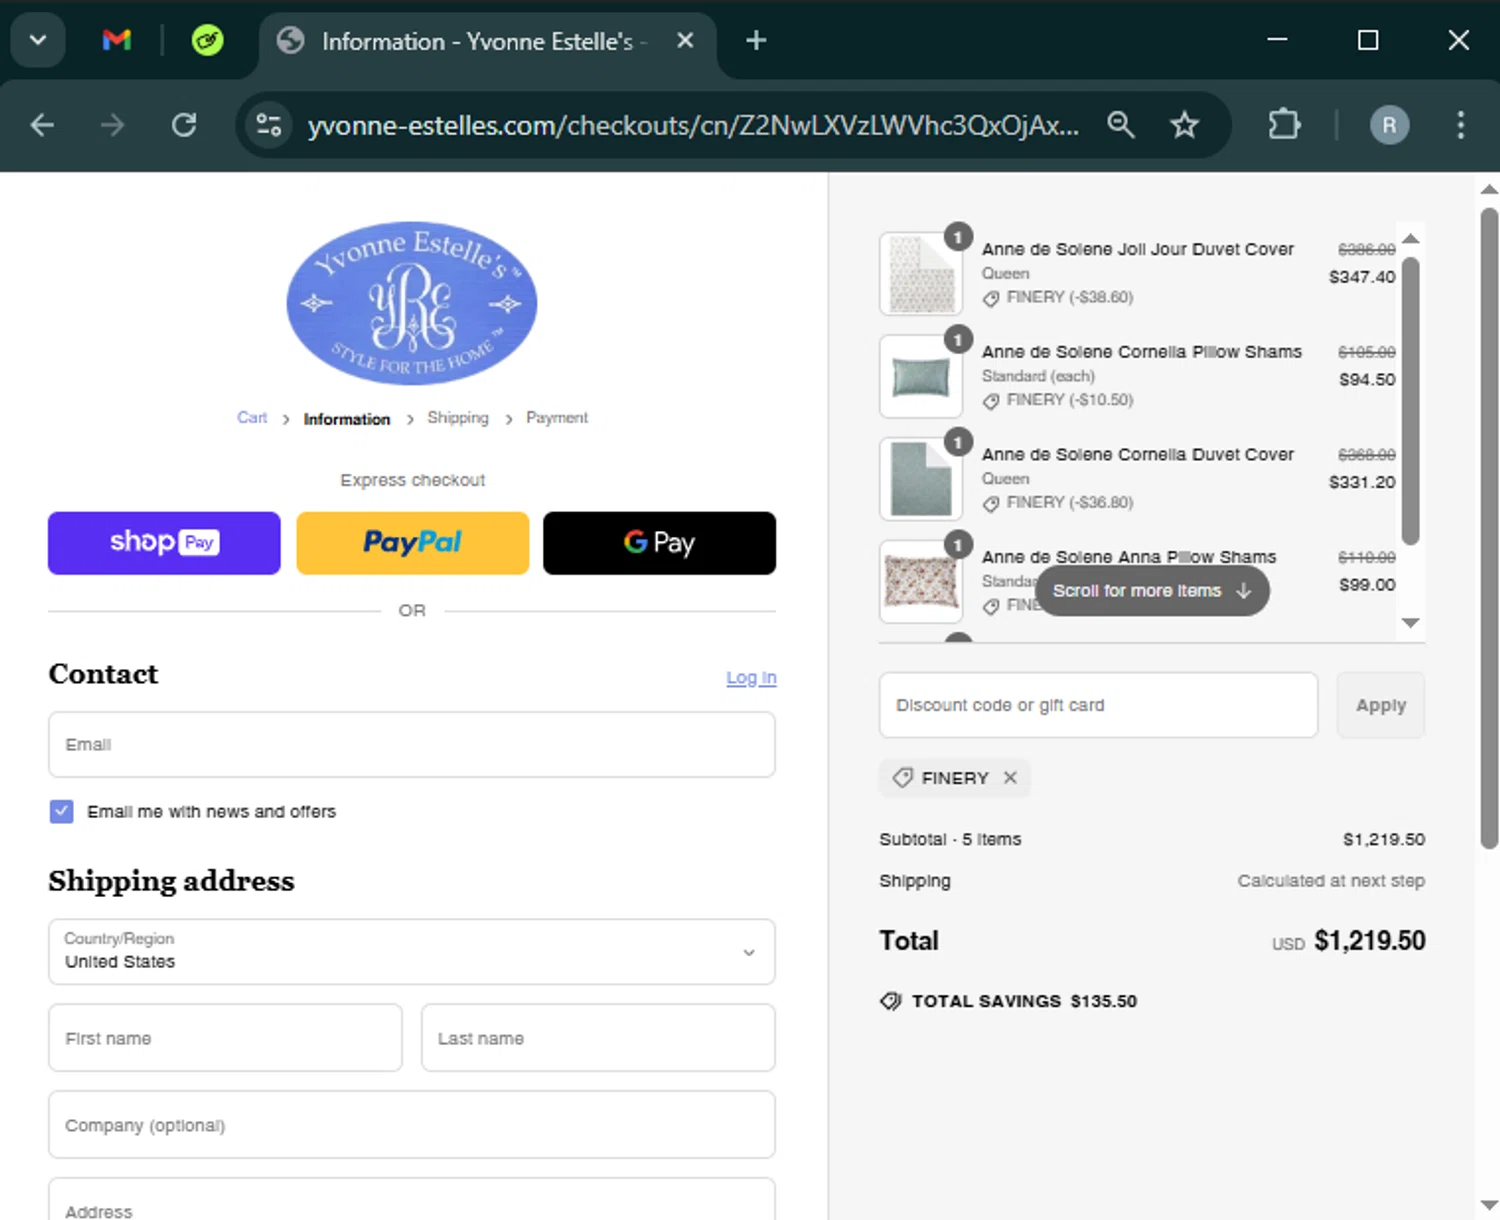Focus the Email input field
Viewport: 1500px width, 1220px height.
click(x=412, y=745)
